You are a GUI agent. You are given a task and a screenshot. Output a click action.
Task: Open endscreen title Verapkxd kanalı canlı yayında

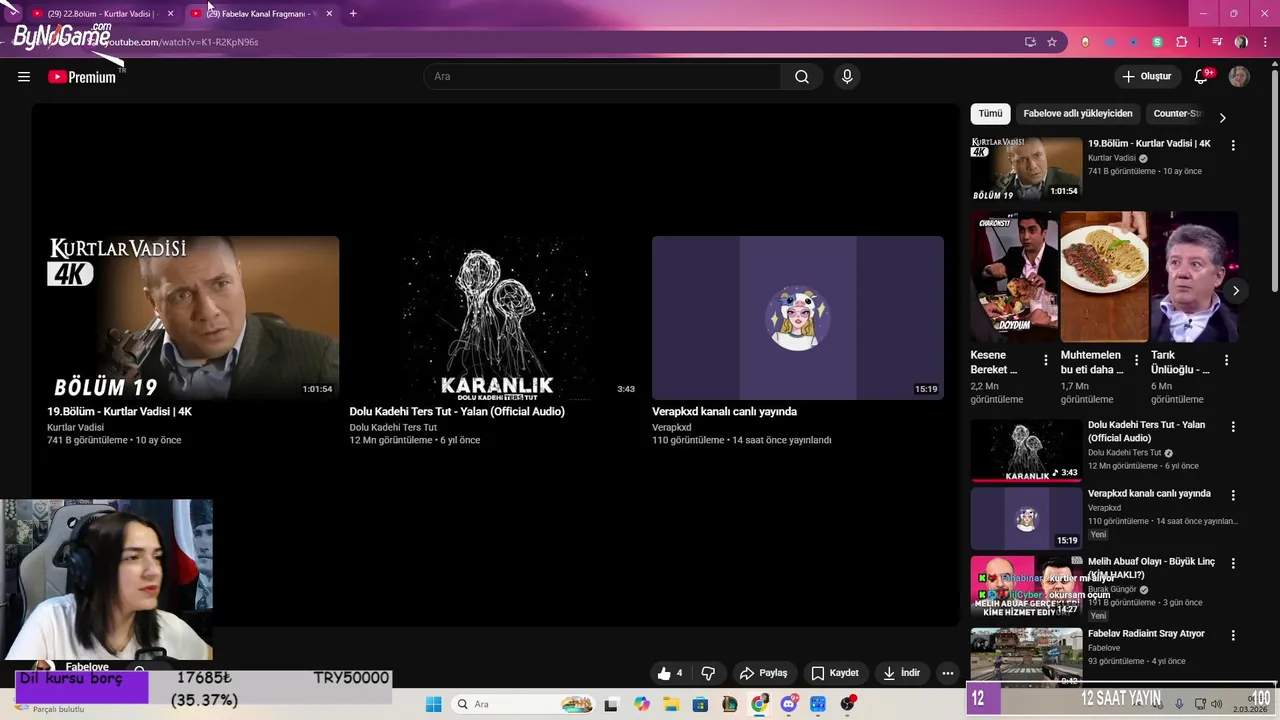[724, 411]
